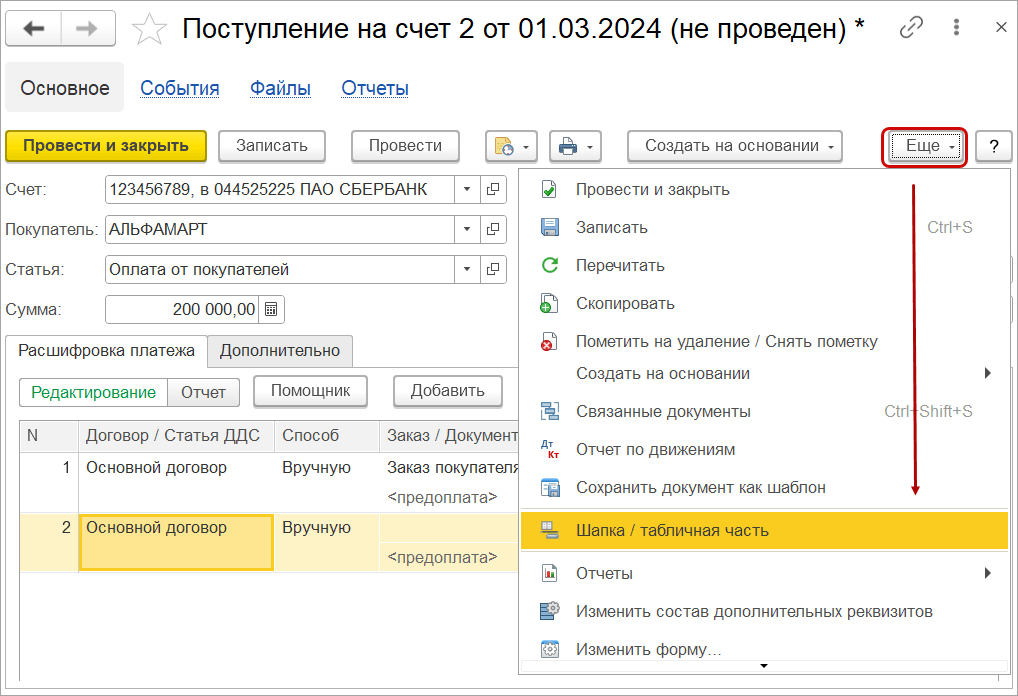Open Счет record via its open button
This screenshot has width=1018, height=696.
pos(493,190)
